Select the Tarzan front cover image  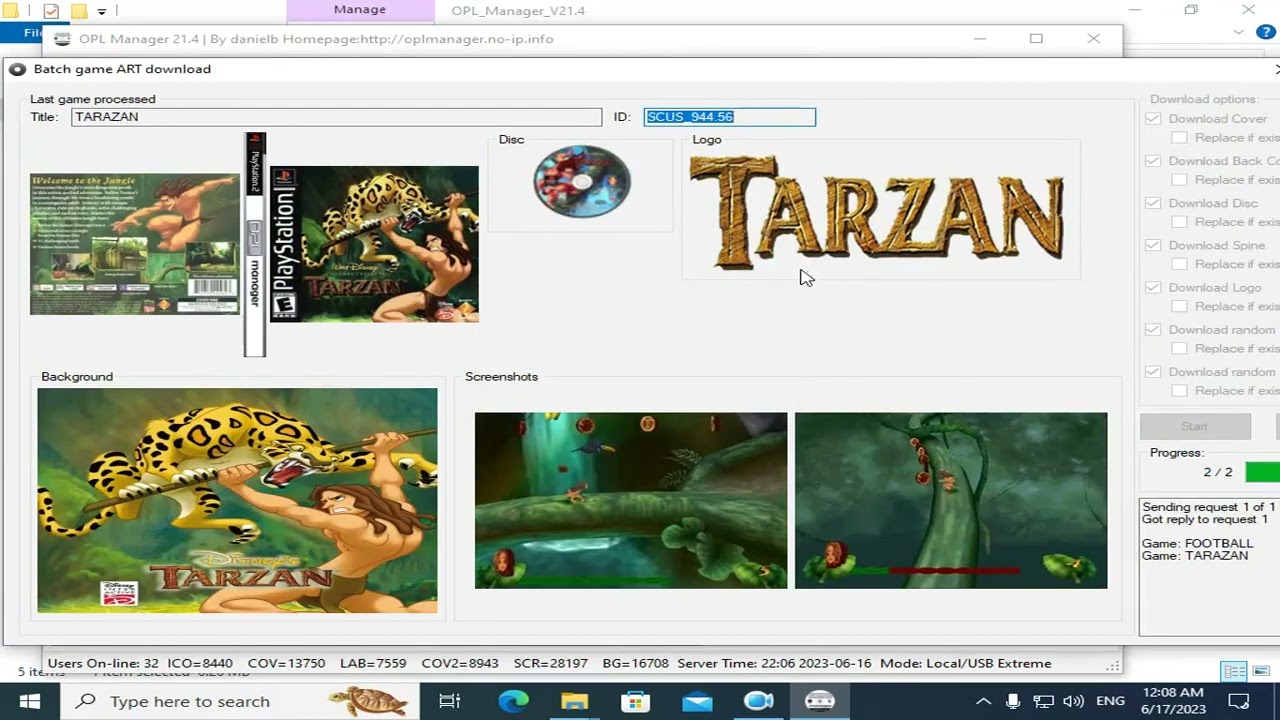(x=374, y=244)
